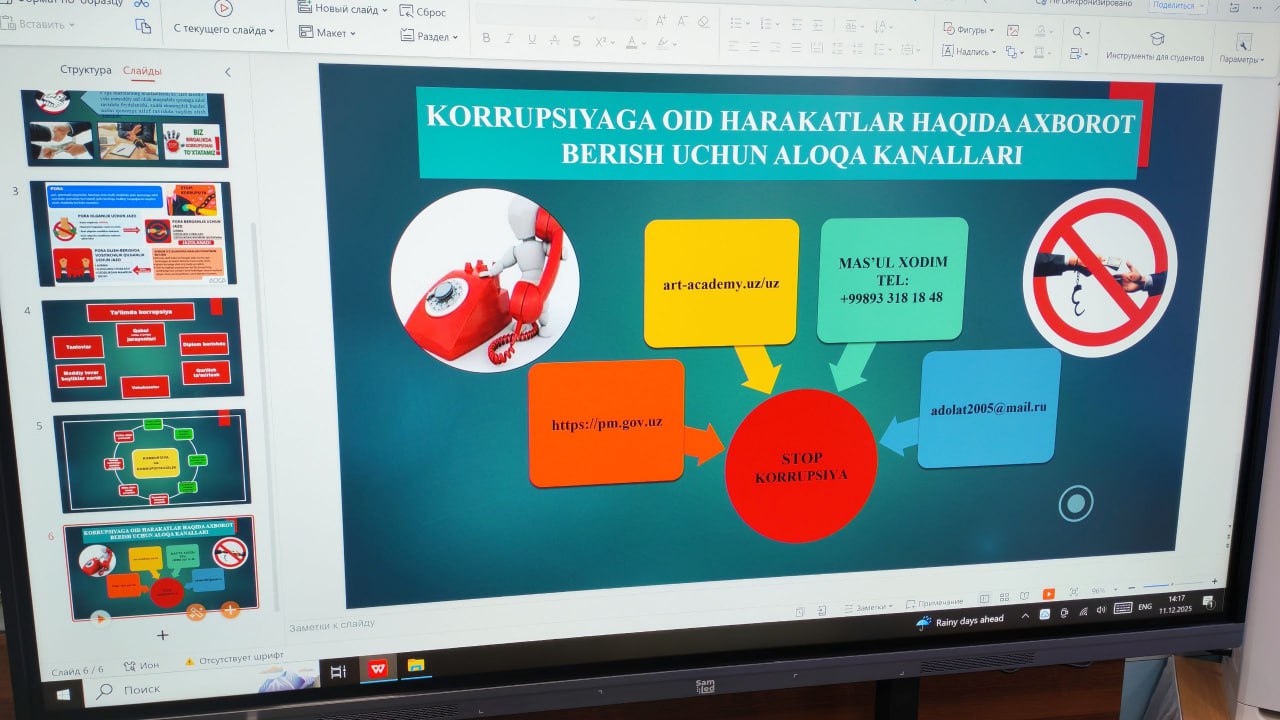Adjust the zoom slider in status bar
This screenshot has height=720, width=1280.
tap(1172, 583)
